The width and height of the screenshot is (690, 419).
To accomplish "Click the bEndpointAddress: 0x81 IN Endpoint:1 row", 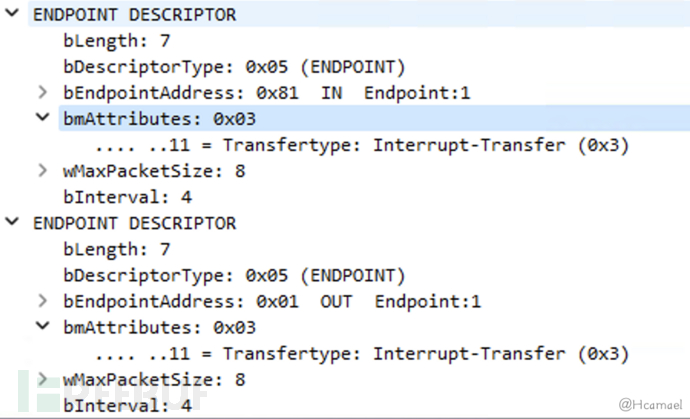I will (x=265, y=92).
